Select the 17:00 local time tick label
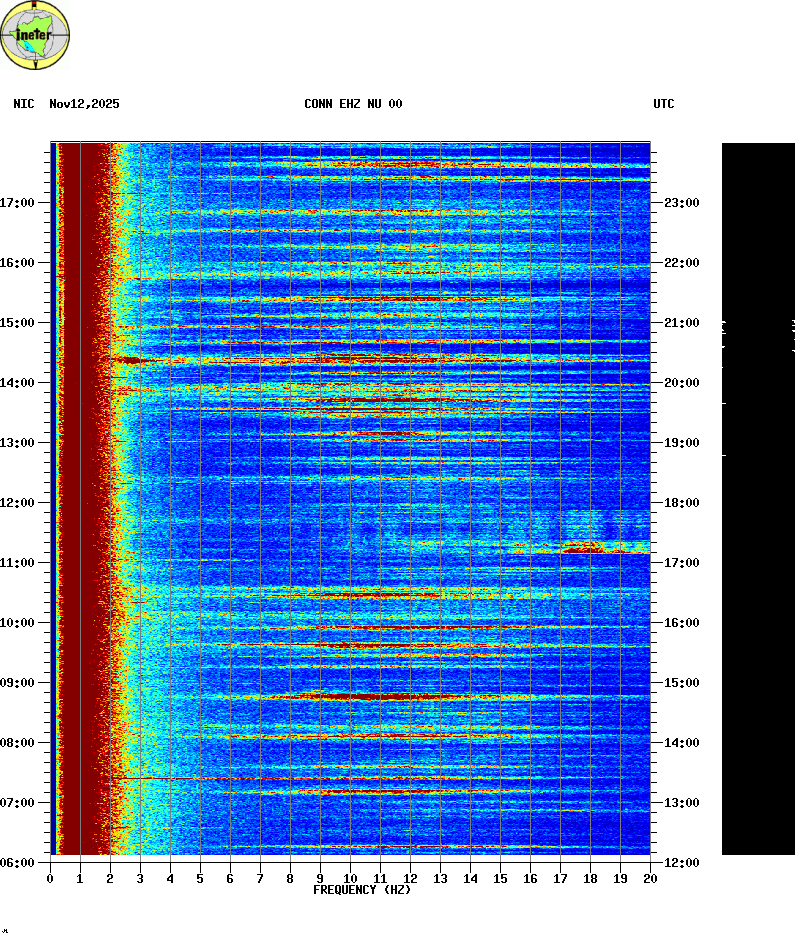This screenshot has height=942, width=802. tap(18, 203)
